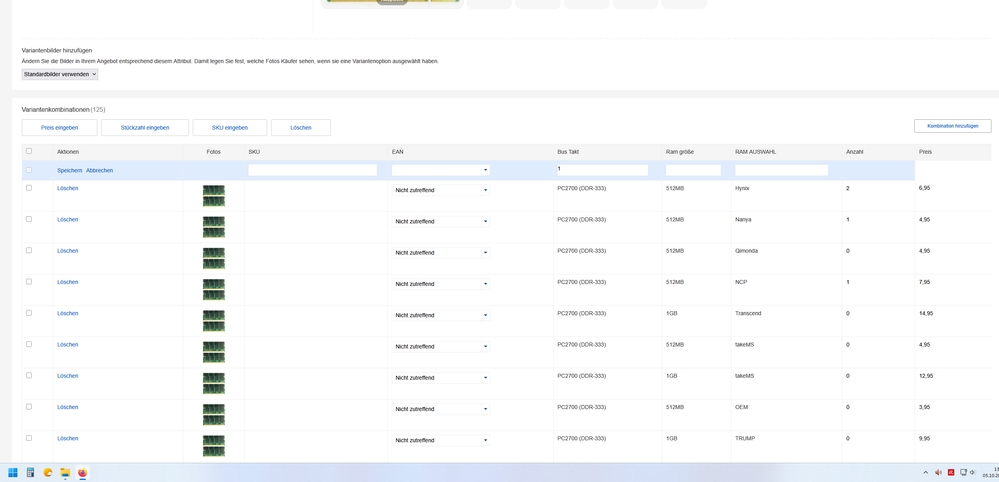Screen dimensions: 999x482
Task: Select the Transcend row checkbox
Action: pos(29,313)
